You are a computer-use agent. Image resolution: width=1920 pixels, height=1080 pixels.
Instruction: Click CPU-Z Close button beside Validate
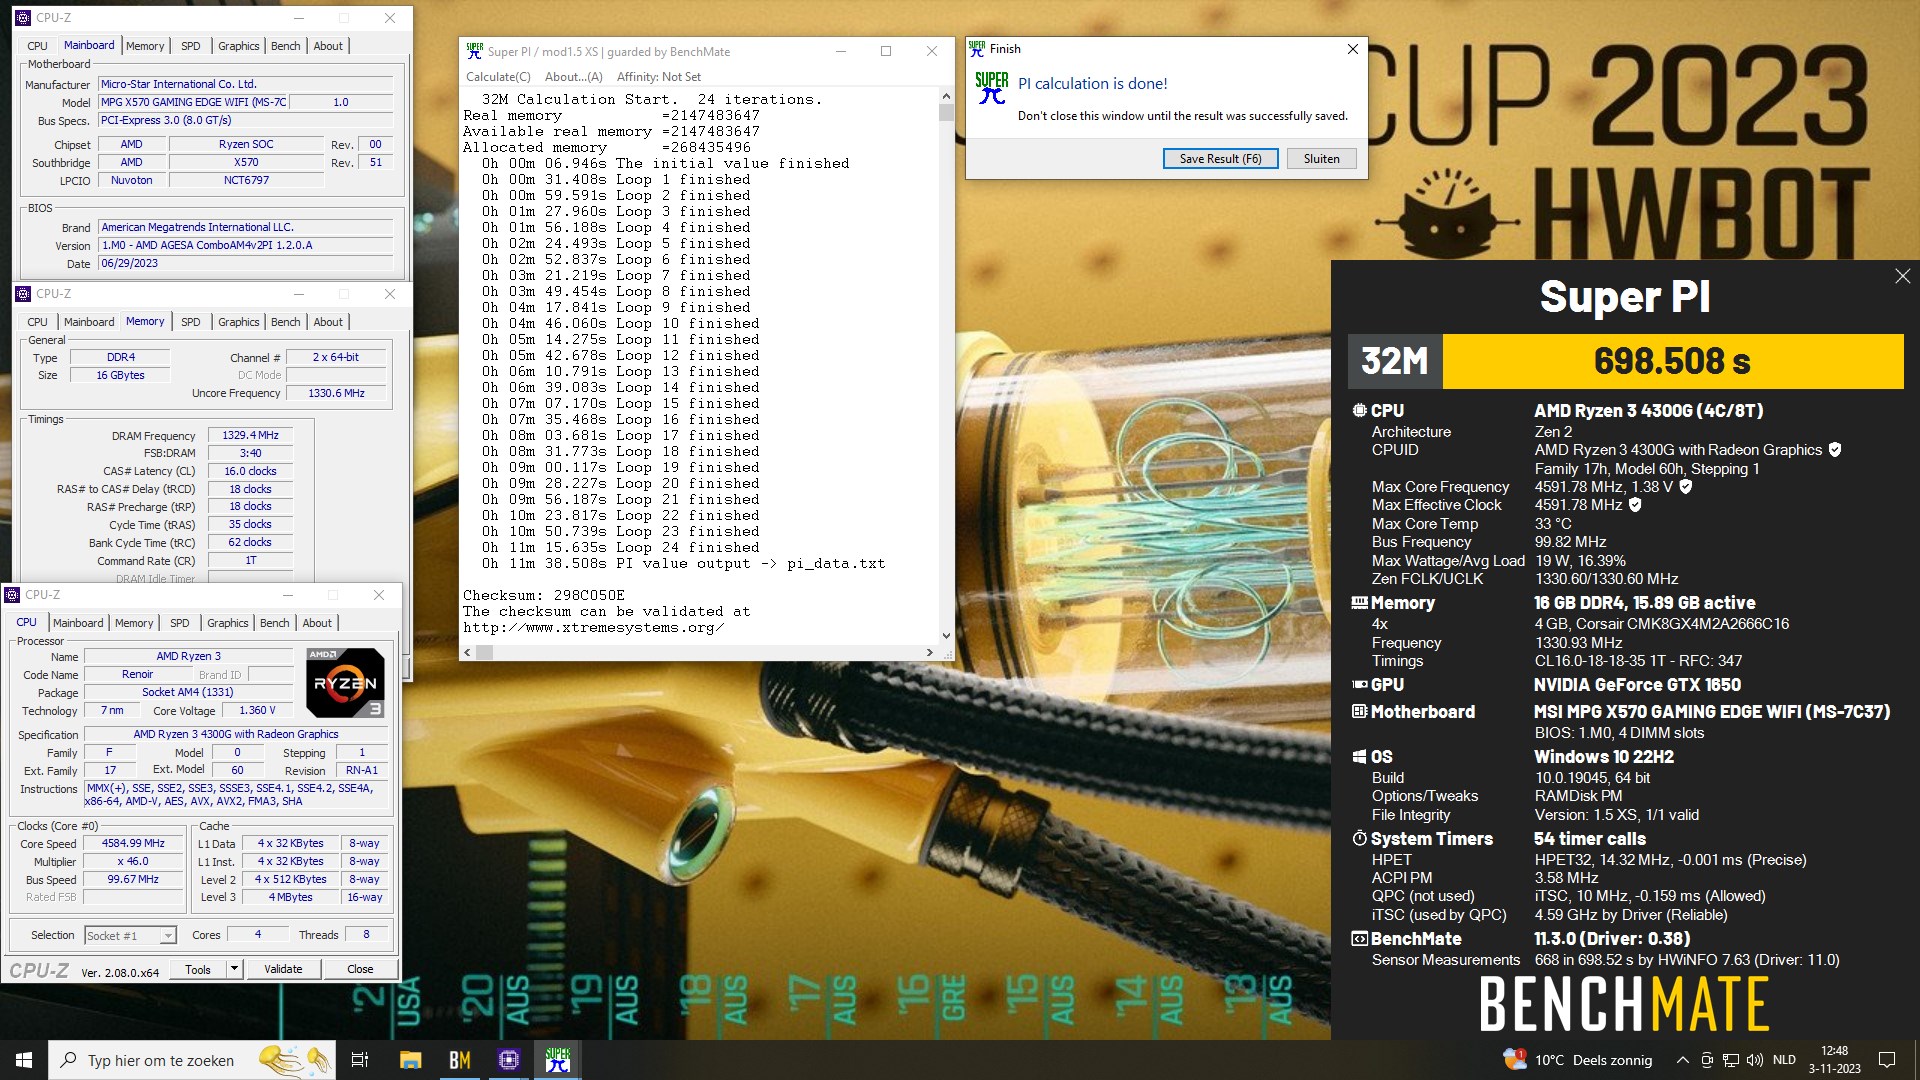coord(360,969)
